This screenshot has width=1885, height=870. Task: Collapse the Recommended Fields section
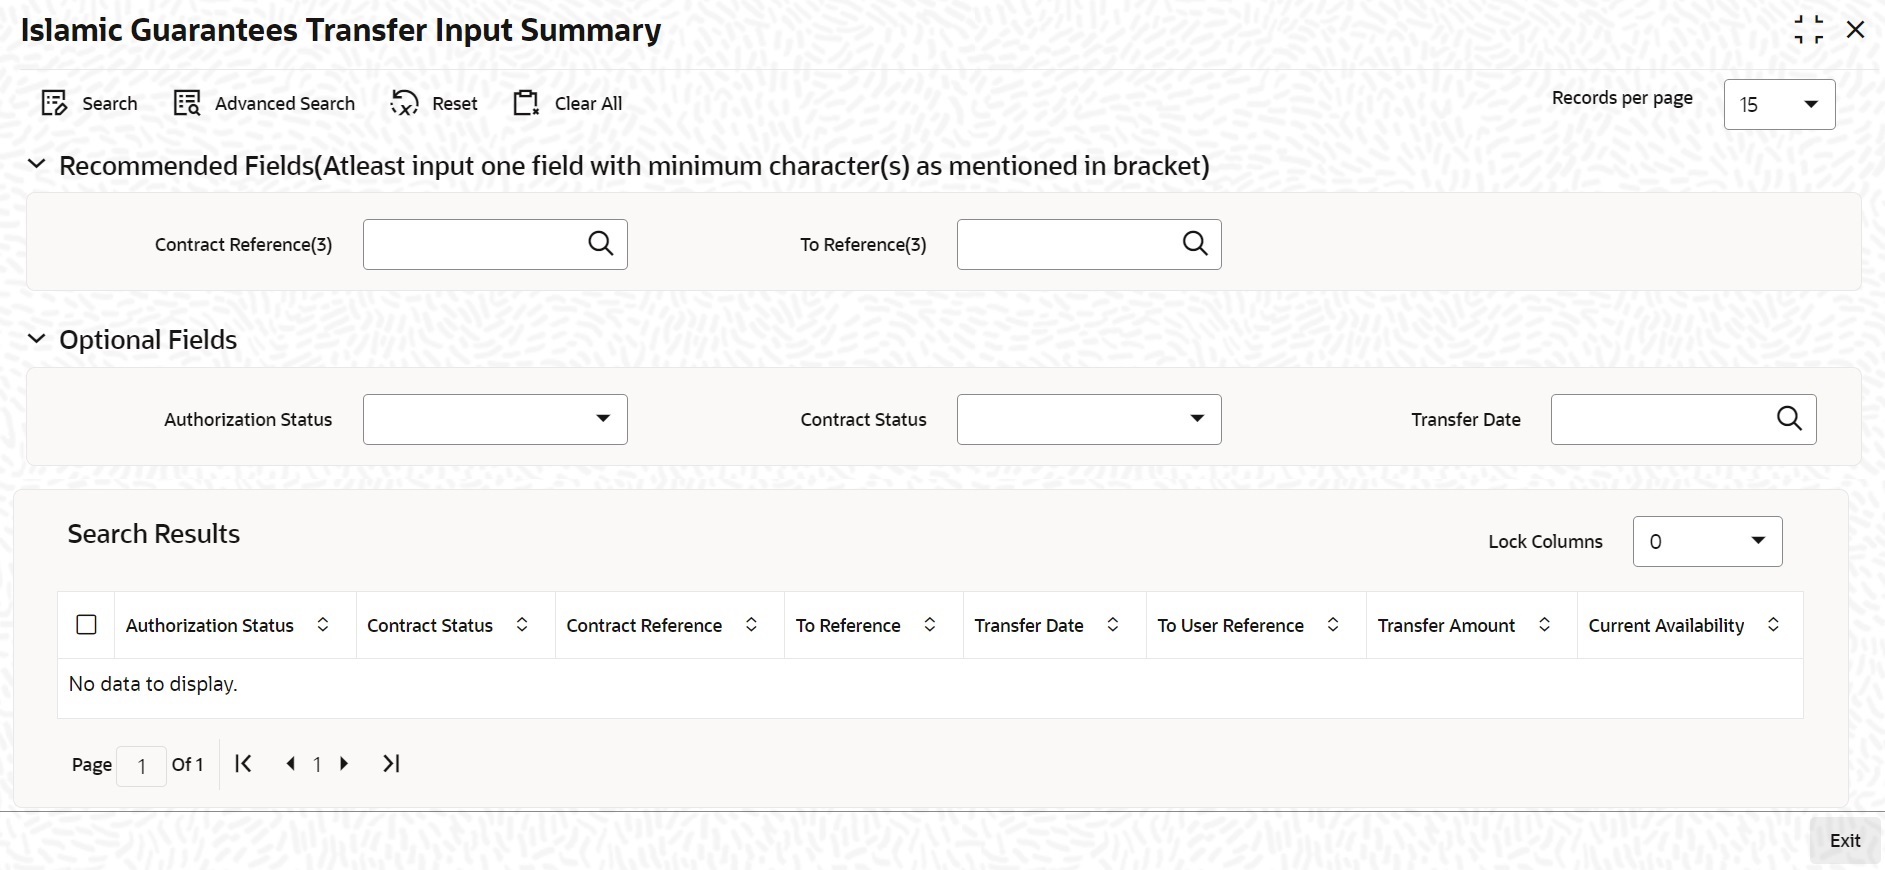tap(37, 165)
